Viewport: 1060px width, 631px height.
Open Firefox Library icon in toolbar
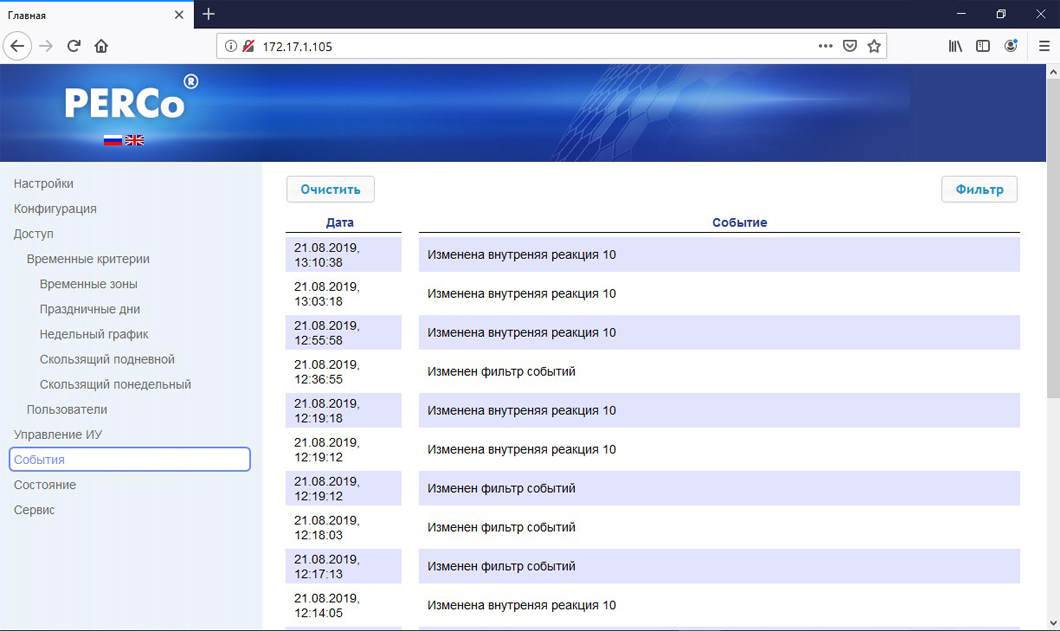click(955, 46)
